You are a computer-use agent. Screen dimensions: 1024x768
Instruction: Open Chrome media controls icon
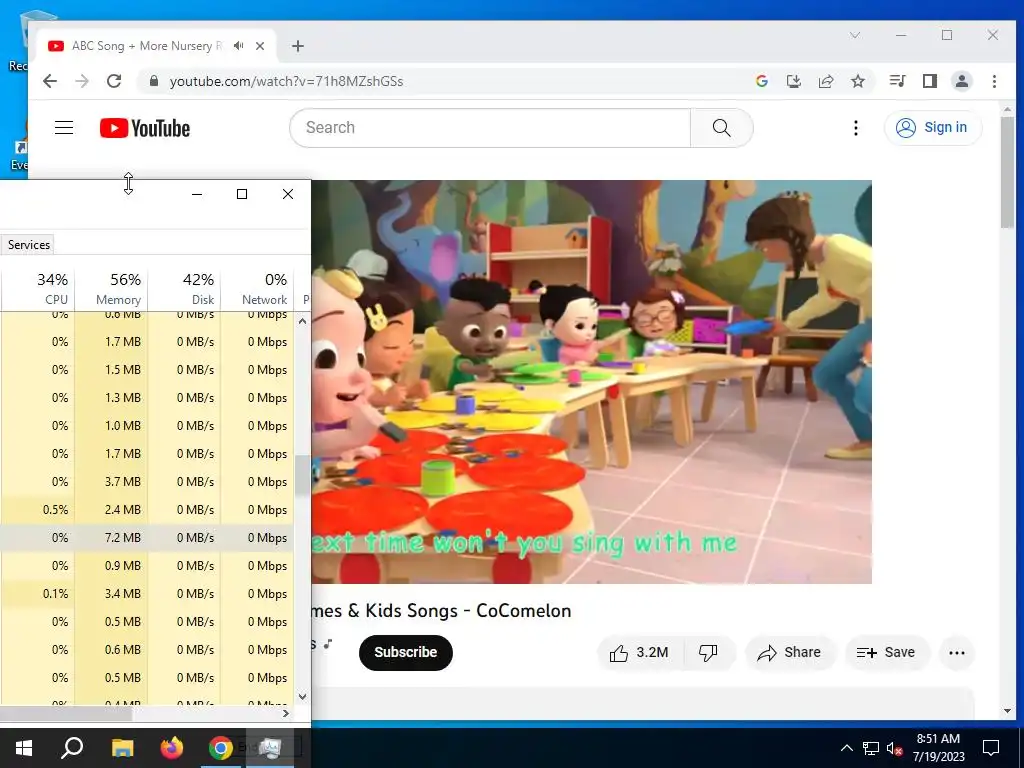897,81
